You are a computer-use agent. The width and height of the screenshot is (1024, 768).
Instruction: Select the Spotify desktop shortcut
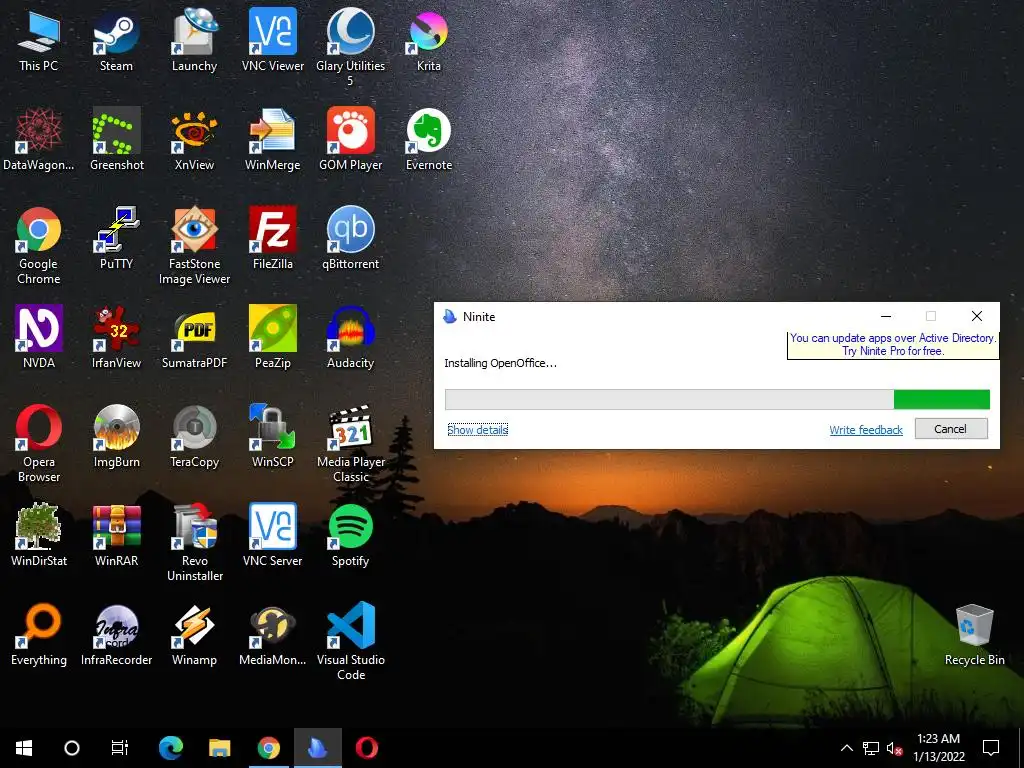point(351,535)
